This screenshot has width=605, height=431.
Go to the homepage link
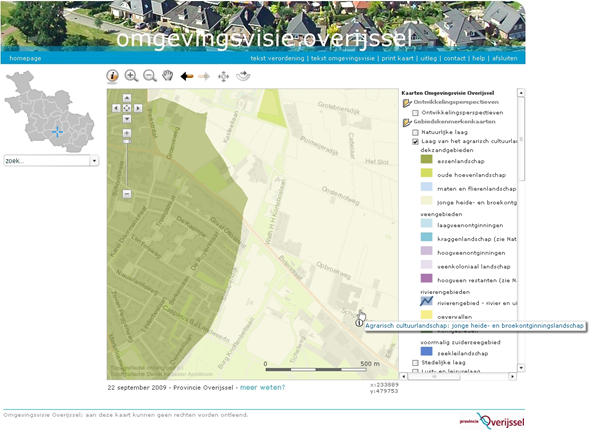point(25,58)
